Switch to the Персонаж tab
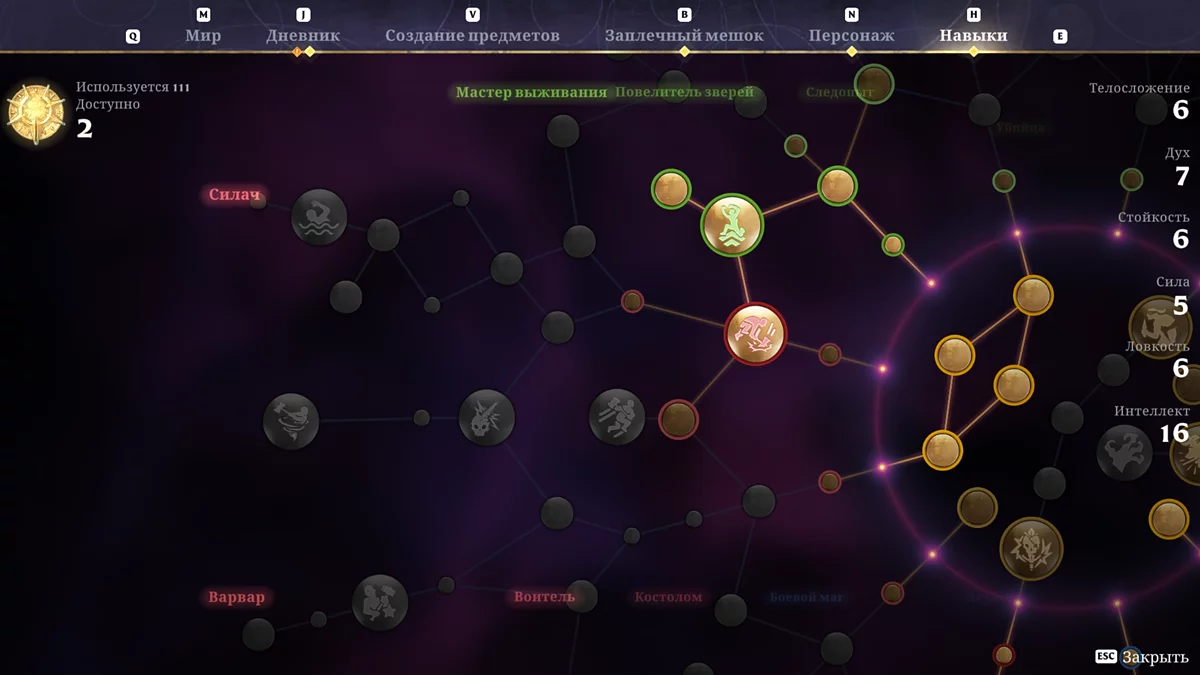 (x=851, y=36)
